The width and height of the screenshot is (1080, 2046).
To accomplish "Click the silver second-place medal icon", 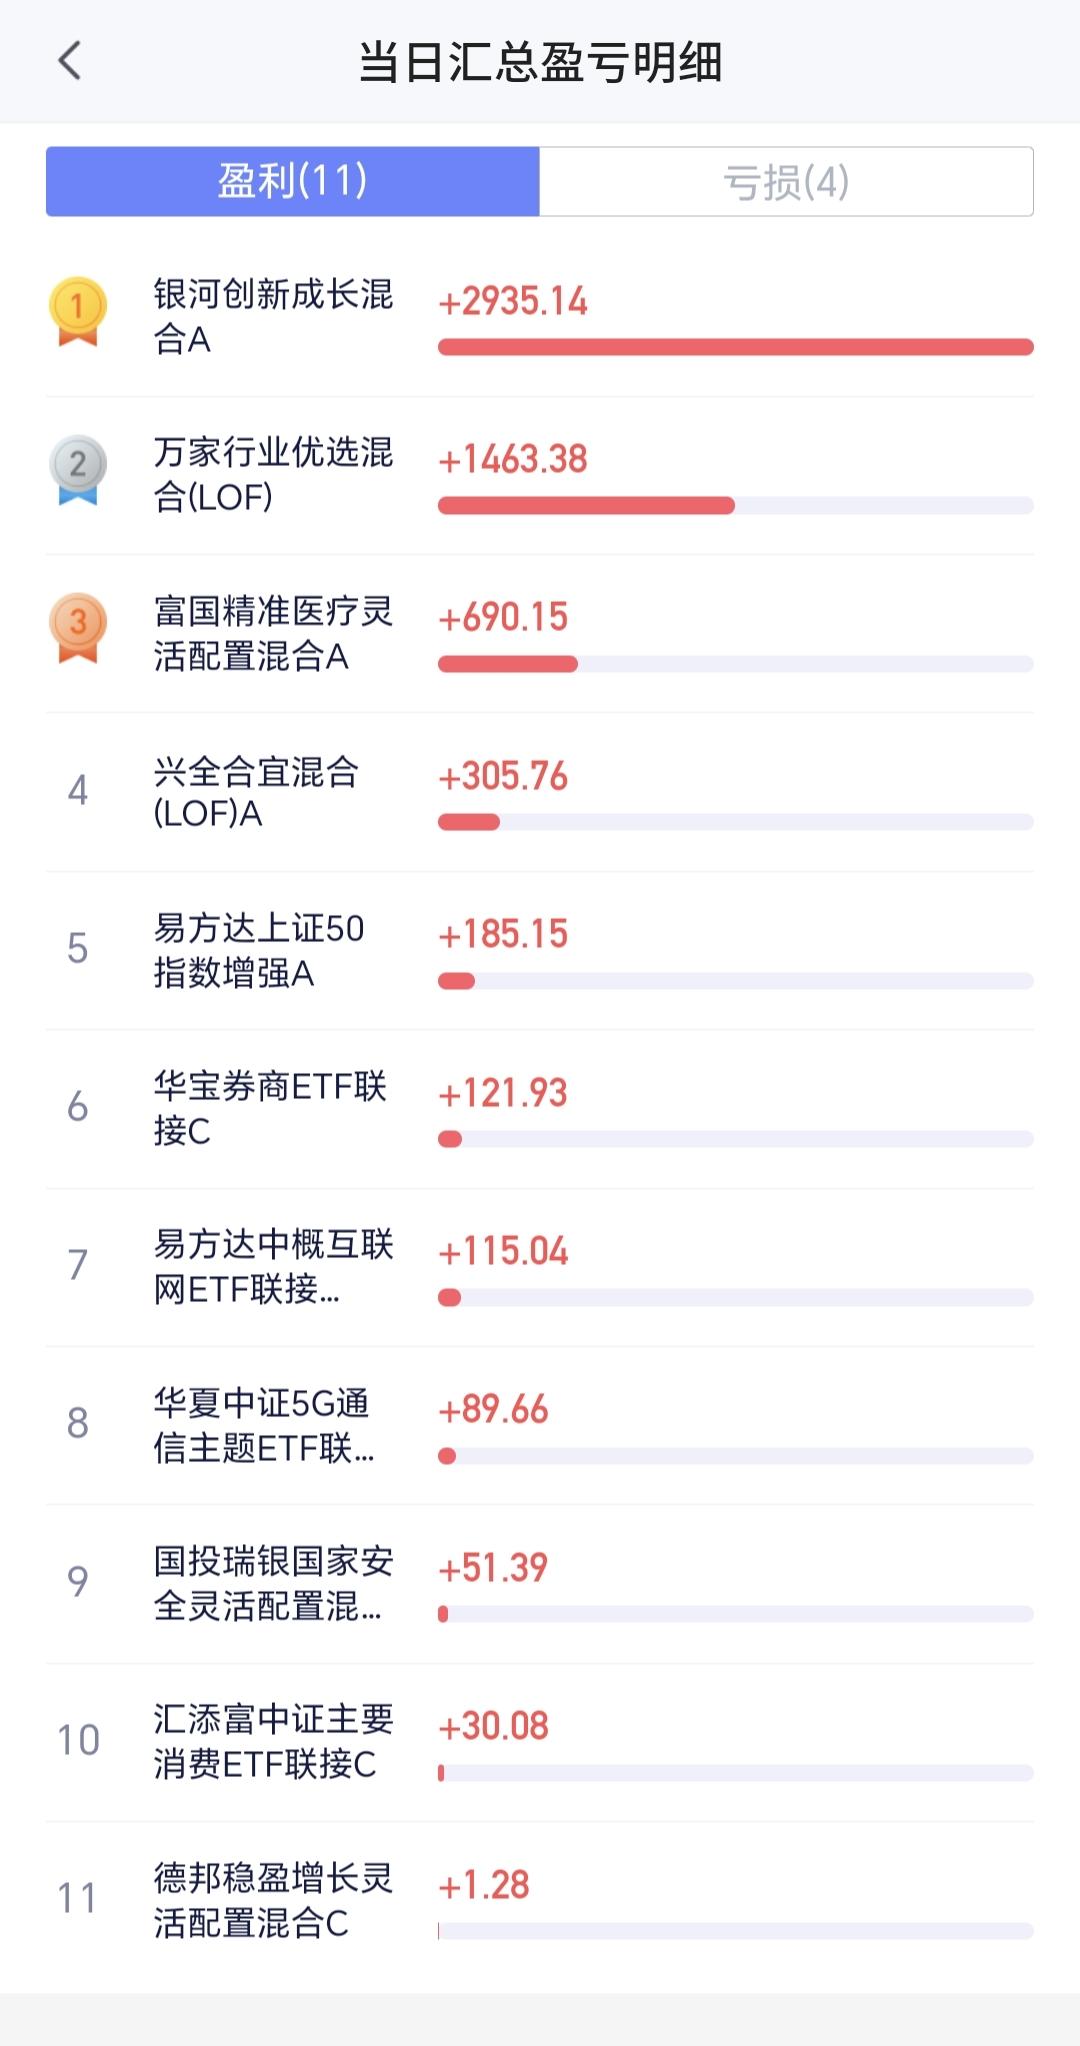I will pyautogui.click(x=78, y=470).
